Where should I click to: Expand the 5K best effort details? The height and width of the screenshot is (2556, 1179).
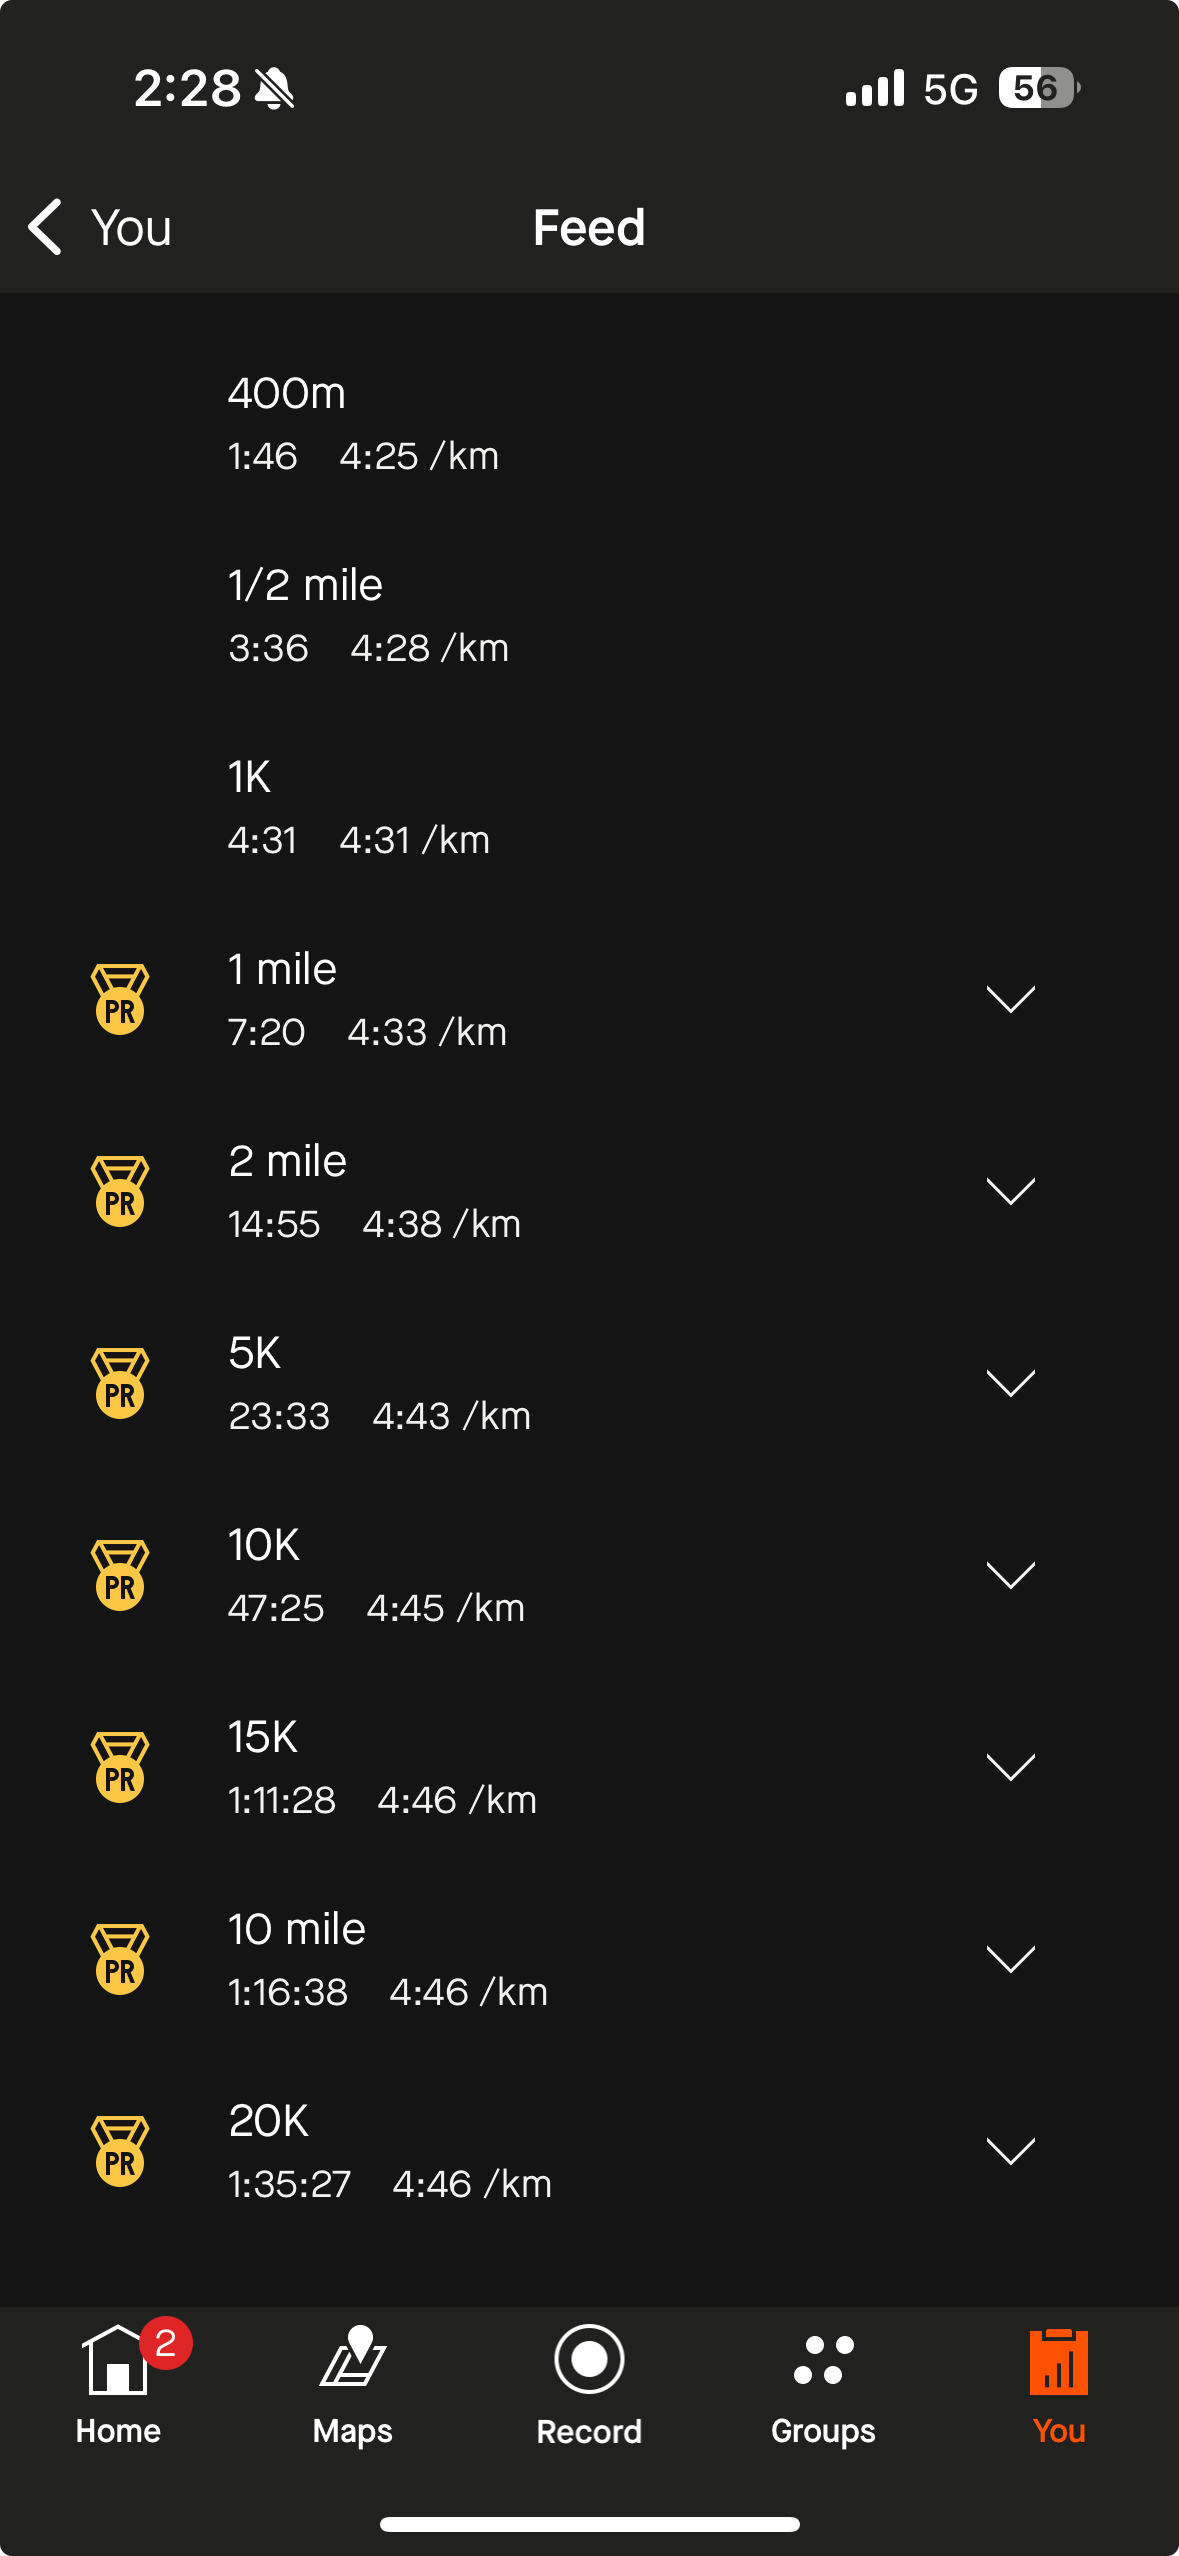point(1010,1383)
